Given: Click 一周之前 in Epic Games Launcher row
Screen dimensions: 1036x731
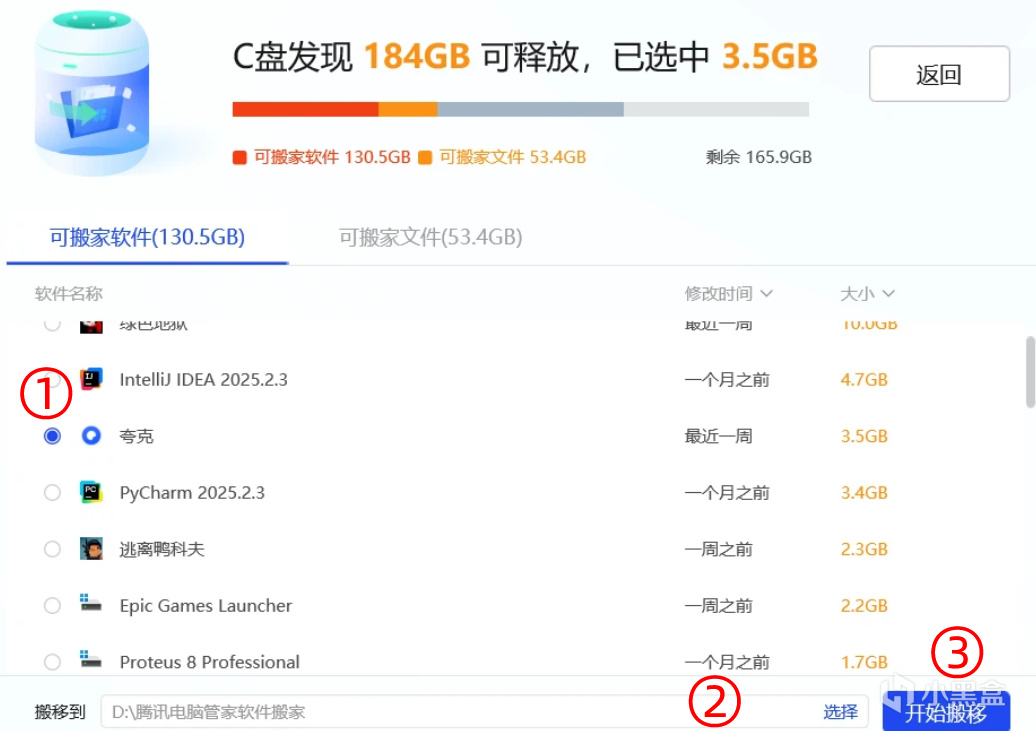Looking at the screenshot, I should coord(718,605).
